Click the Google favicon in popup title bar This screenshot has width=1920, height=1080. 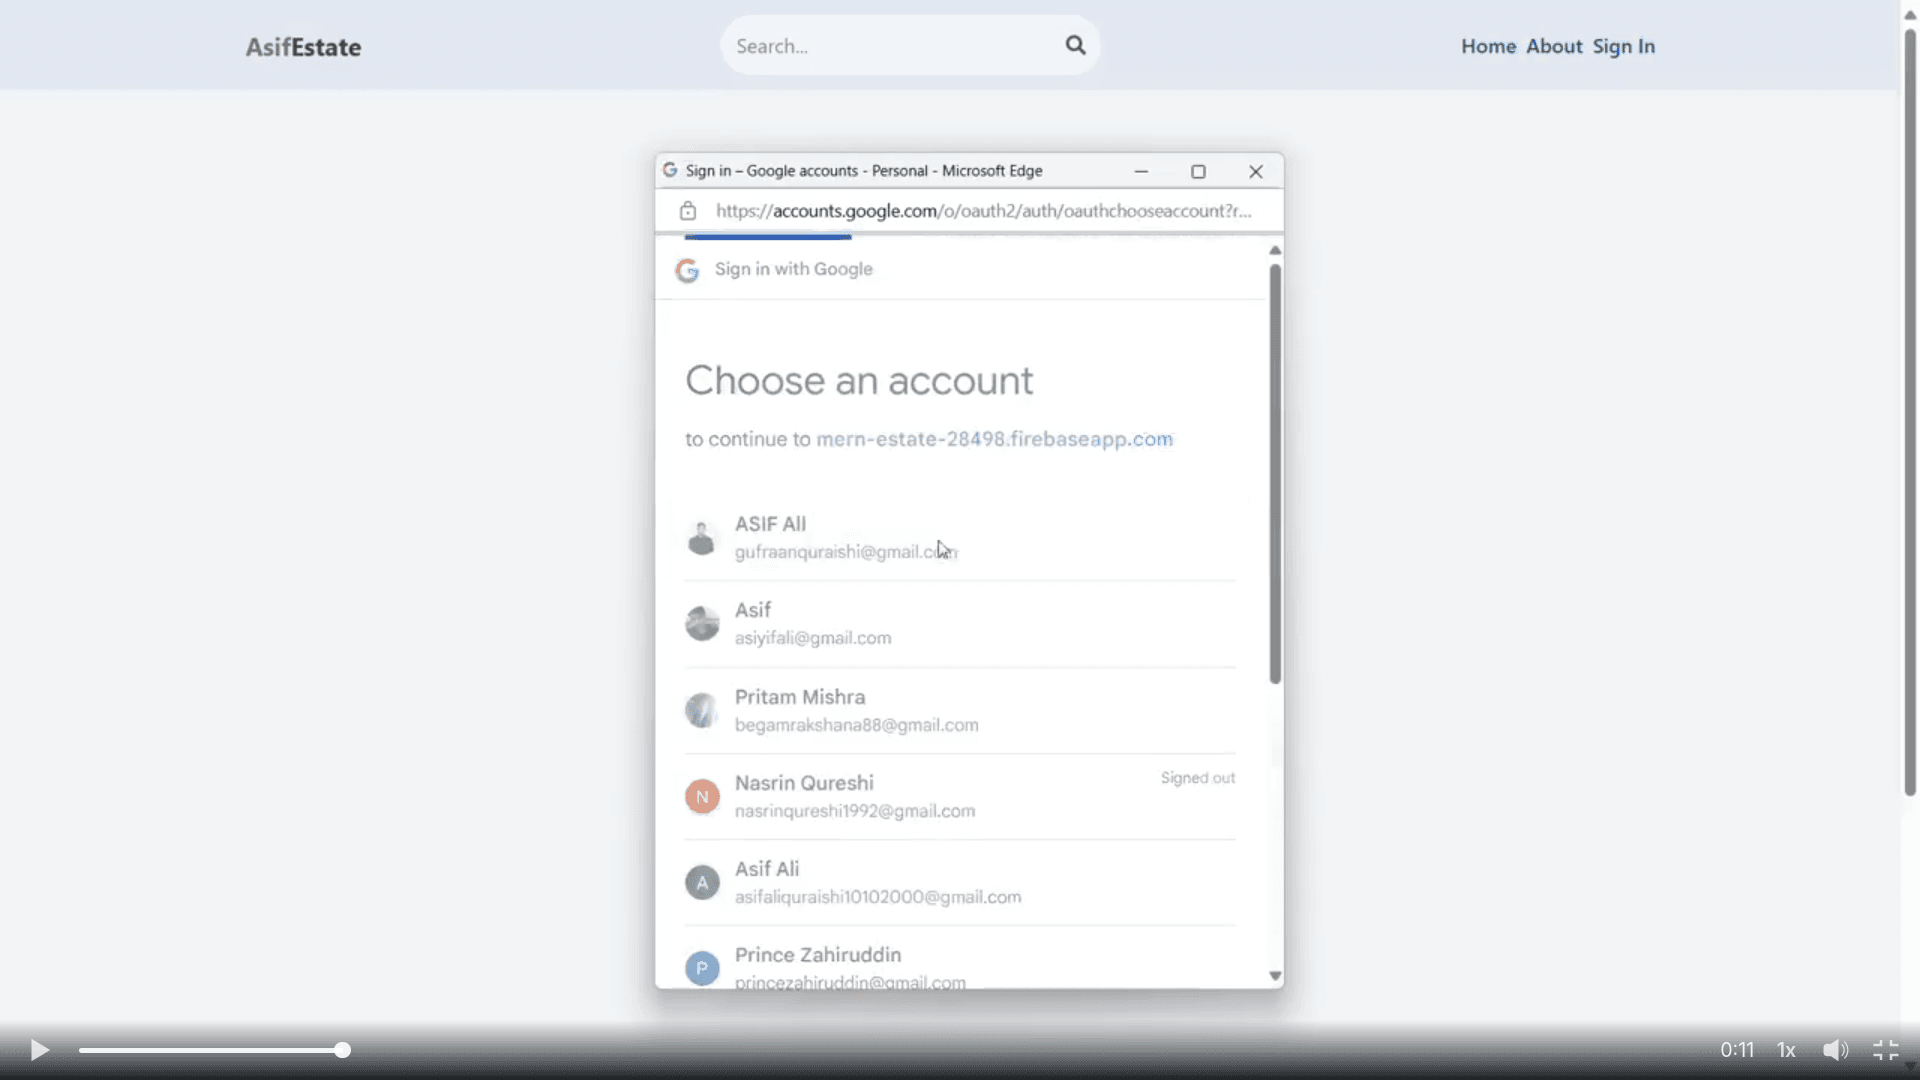[x=670, y=170]
